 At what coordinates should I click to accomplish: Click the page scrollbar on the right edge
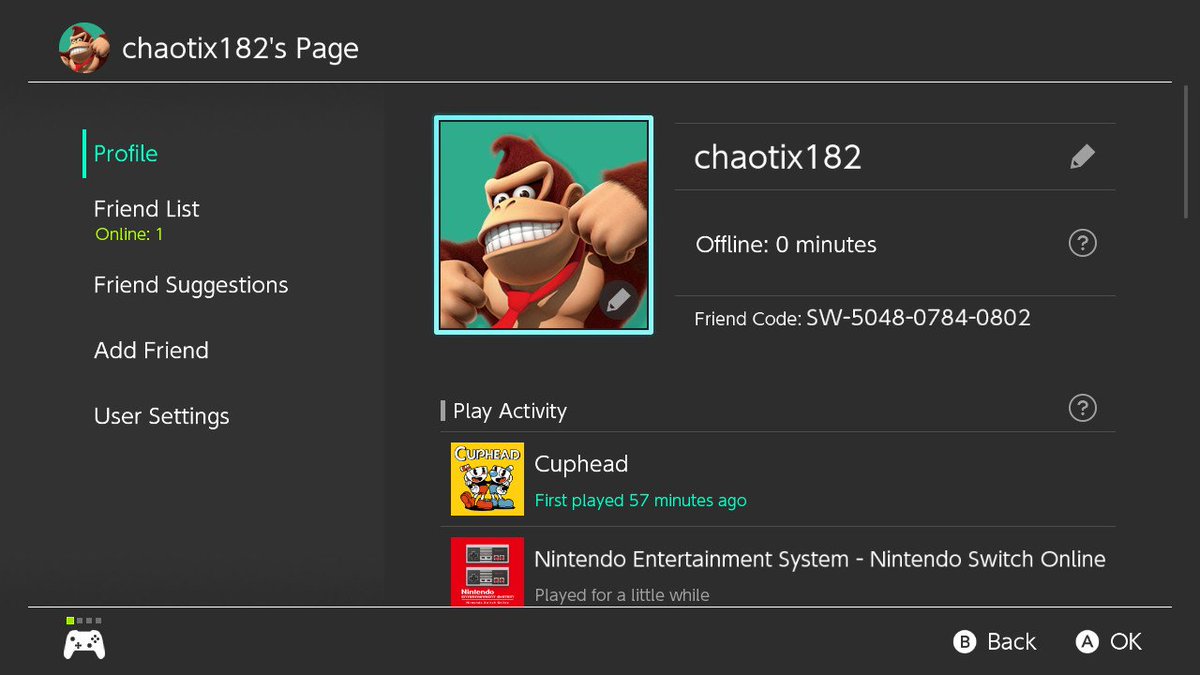1187,150
